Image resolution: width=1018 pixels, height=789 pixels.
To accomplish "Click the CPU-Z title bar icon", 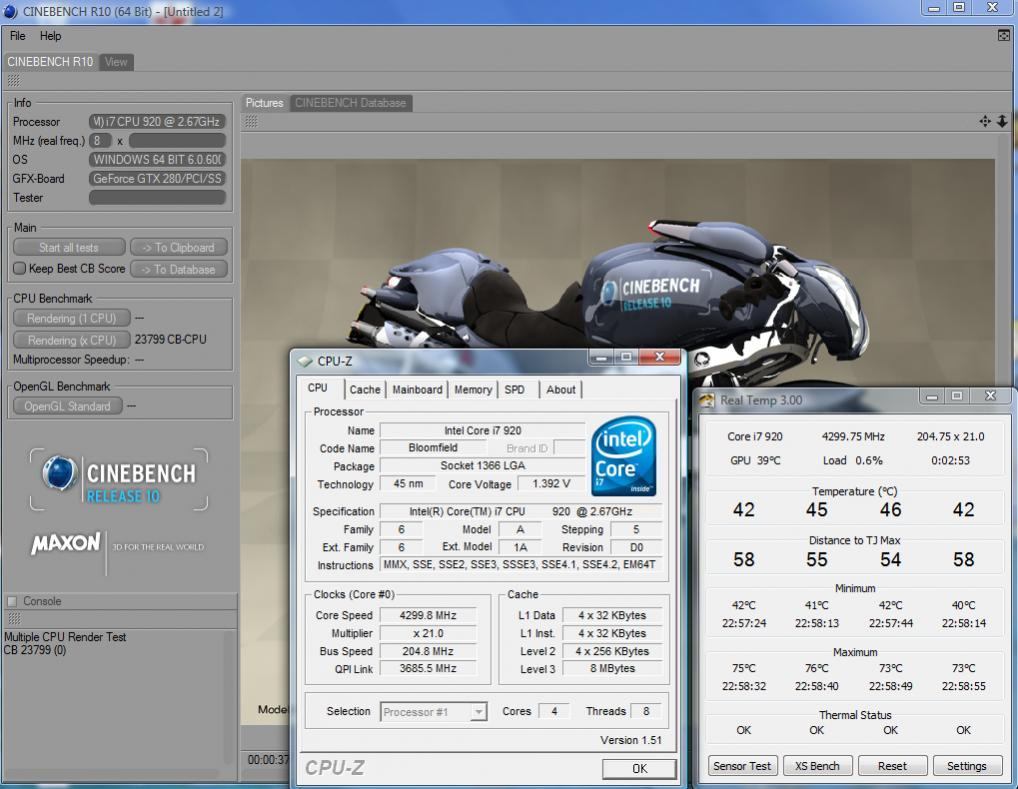I will point(304,361).
